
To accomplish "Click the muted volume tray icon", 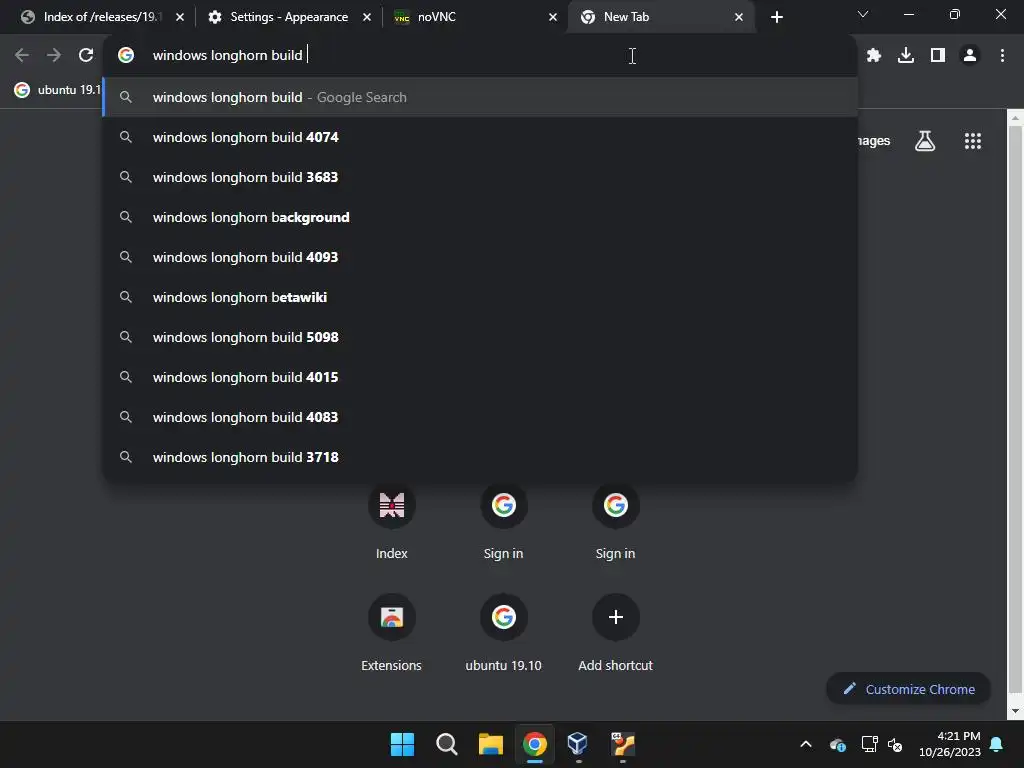I will tap(895, 744).
